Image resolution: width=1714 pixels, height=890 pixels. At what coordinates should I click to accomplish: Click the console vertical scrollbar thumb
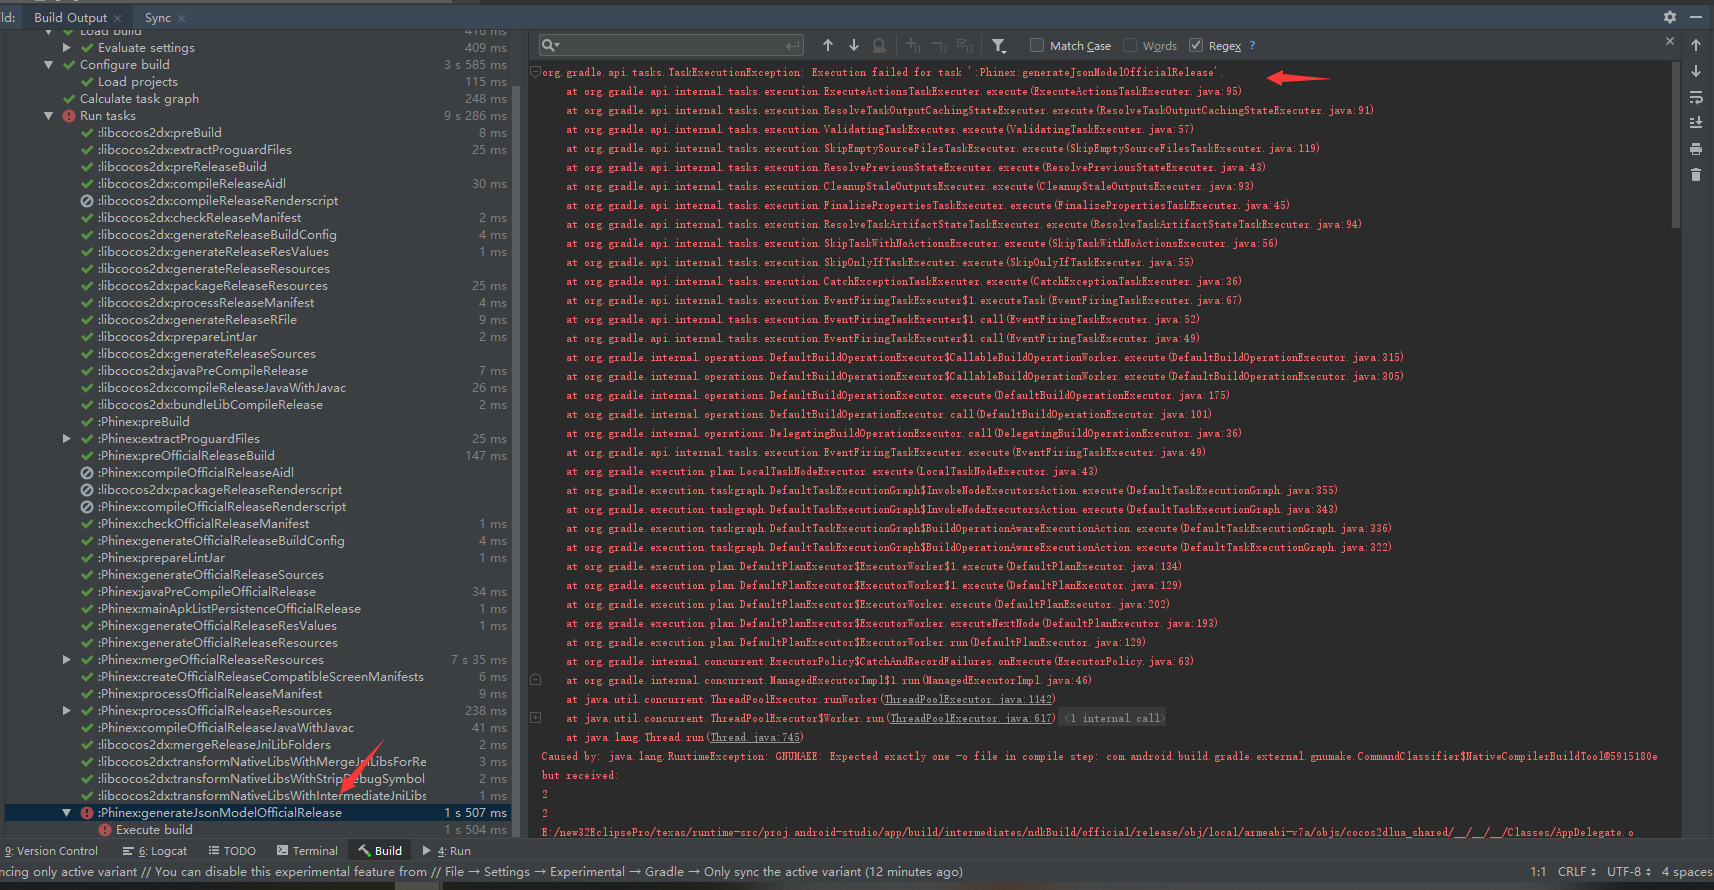(1676, 146)
